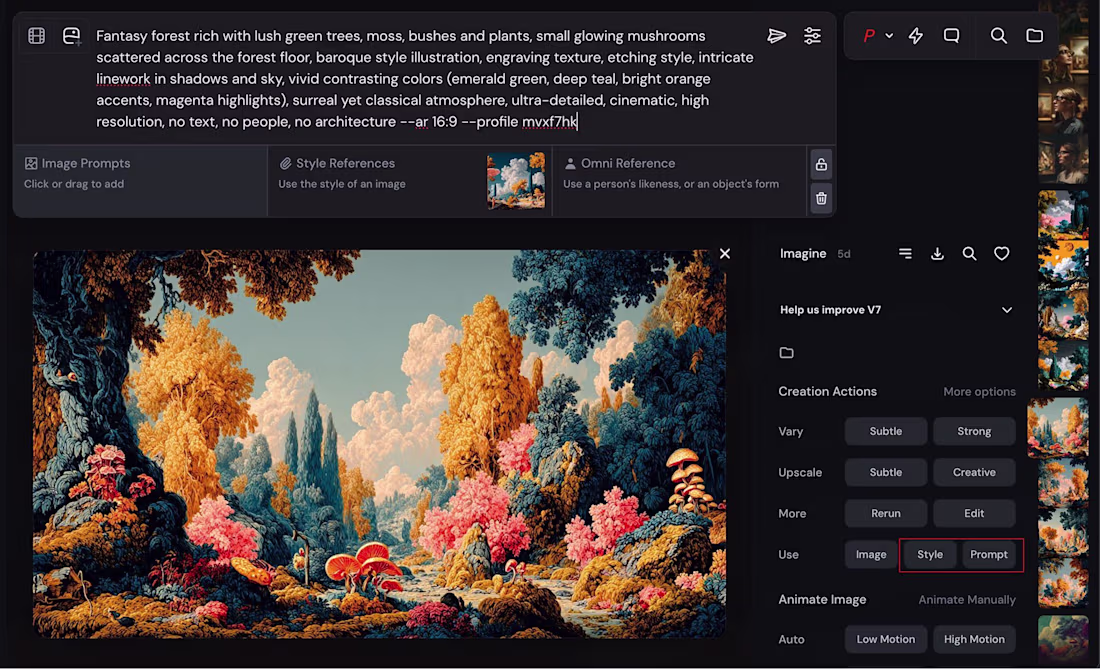This screenshot has width=1100, height=669.
Task: Click the Rerun button
Action: [886, 513]
